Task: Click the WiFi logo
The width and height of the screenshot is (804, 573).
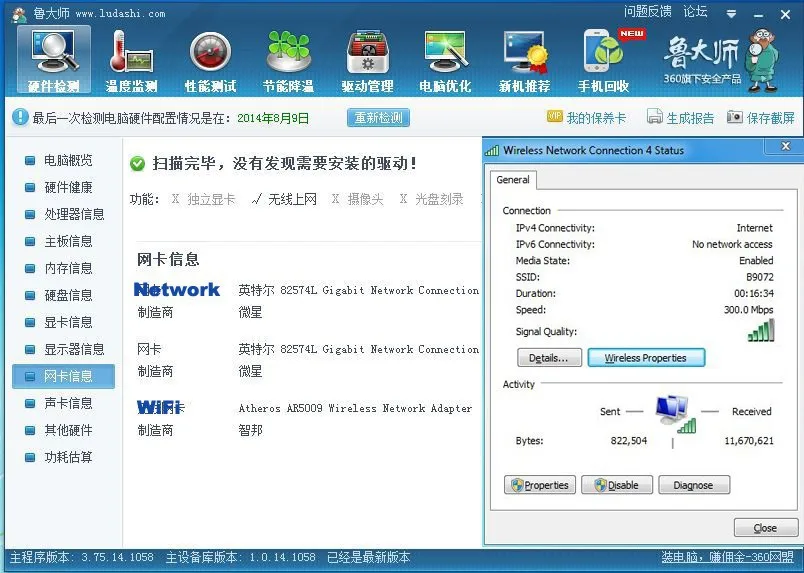Action: pyautogui.click(x=160, y=407)
